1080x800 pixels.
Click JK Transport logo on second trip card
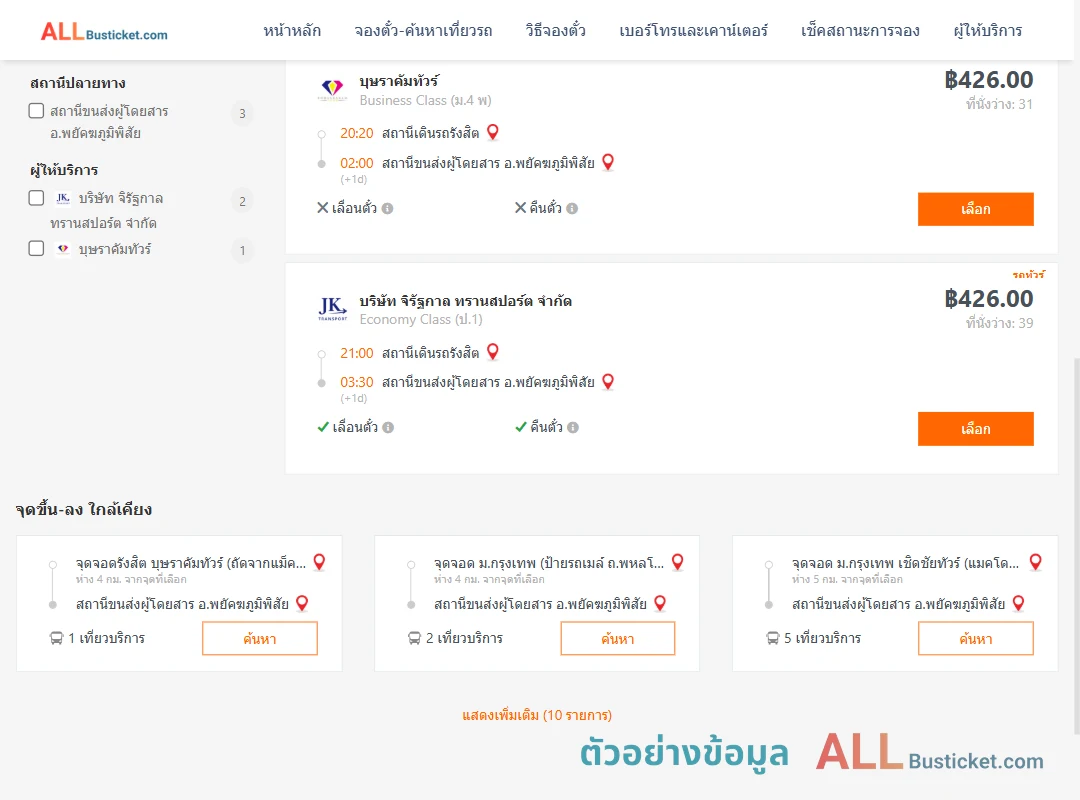pos(332,309)
